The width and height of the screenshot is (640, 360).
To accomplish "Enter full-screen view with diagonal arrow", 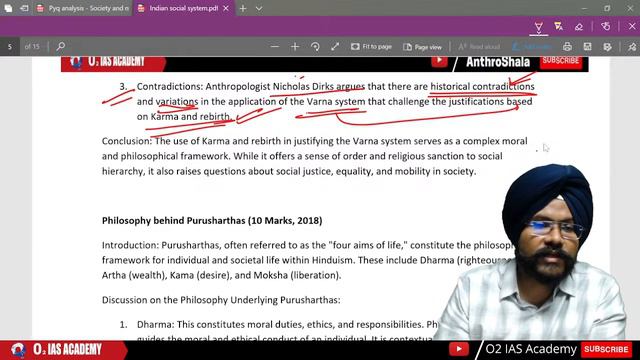I will pyautogui.click(x=335, y=47).
